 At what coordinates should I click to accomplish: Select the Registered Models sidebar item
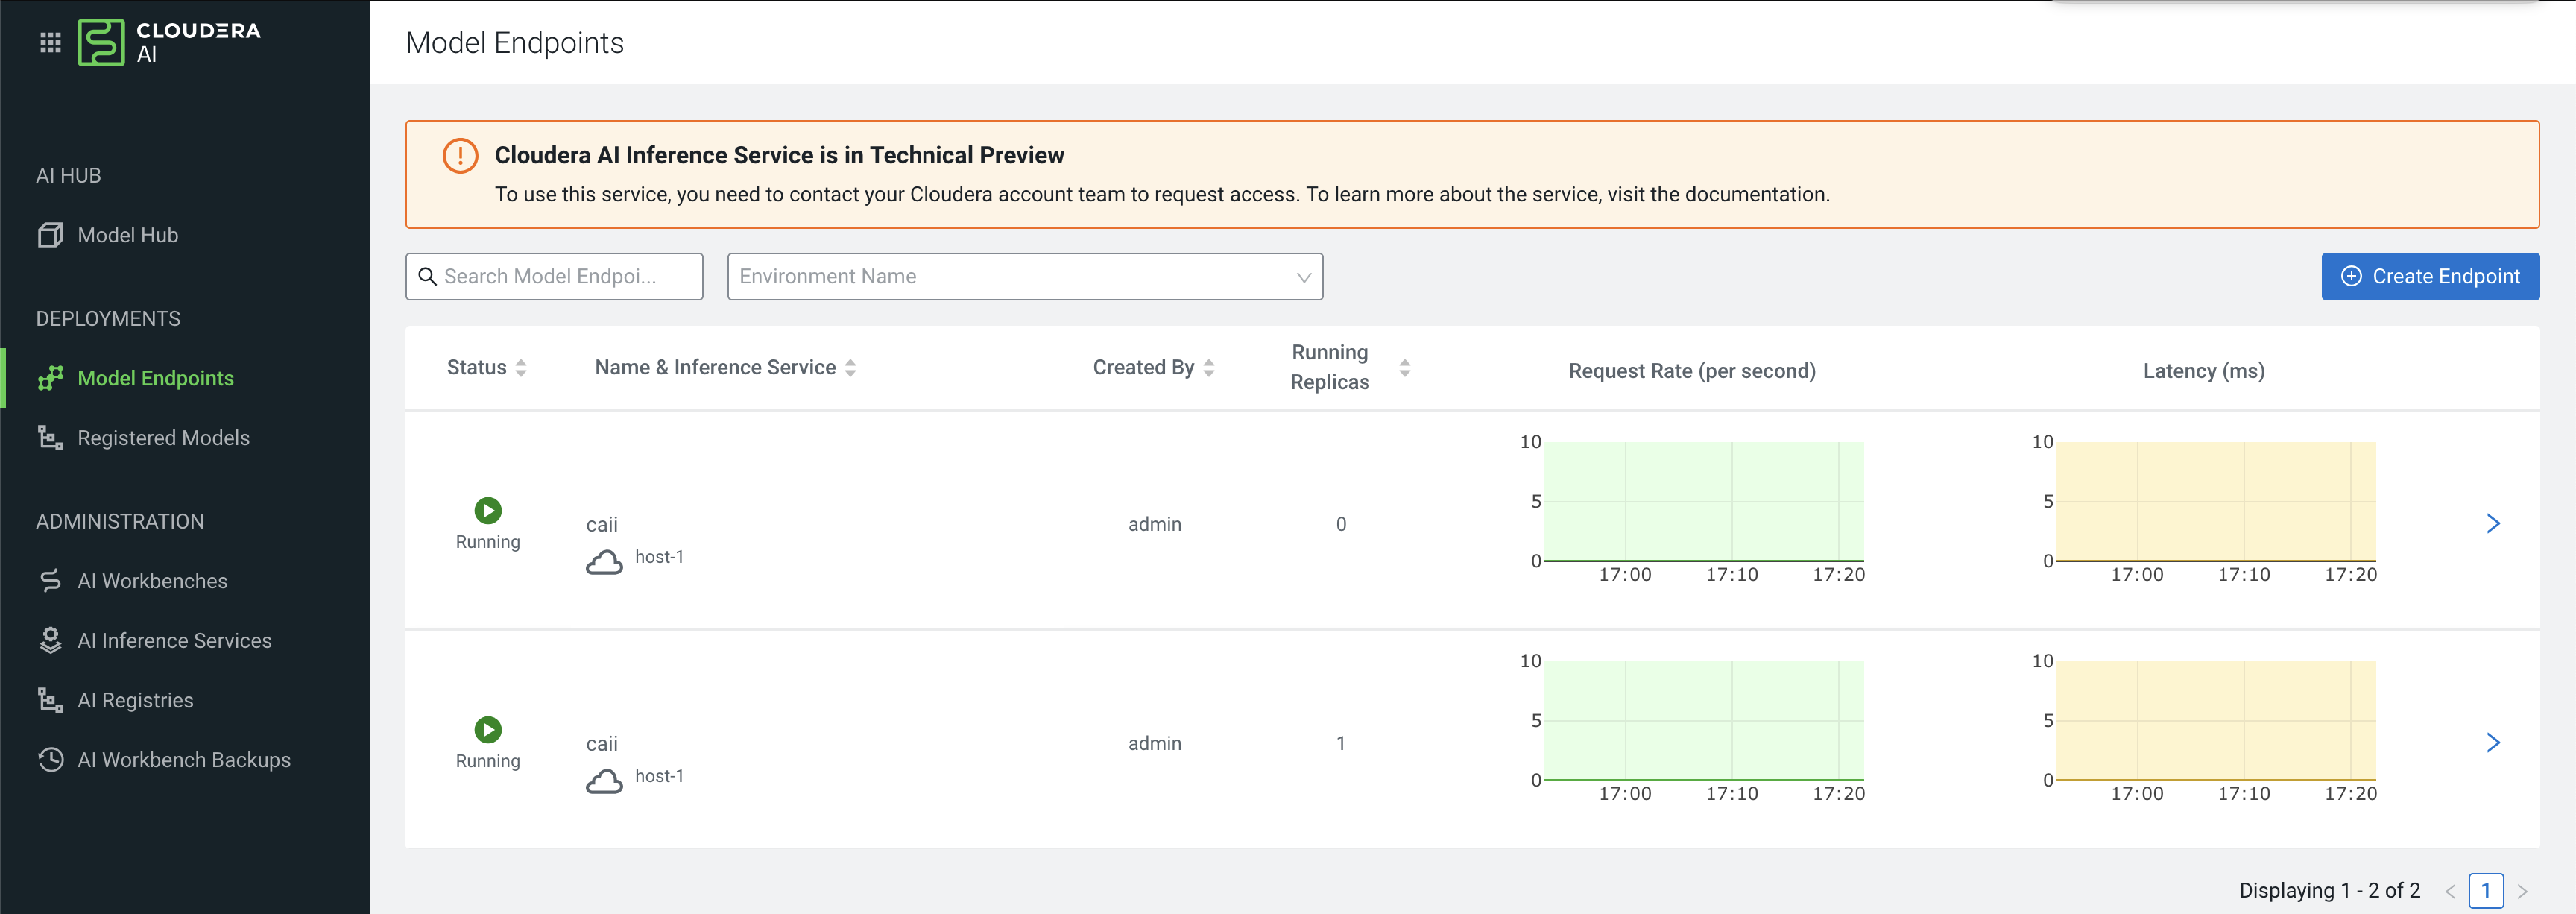point(163,438)
